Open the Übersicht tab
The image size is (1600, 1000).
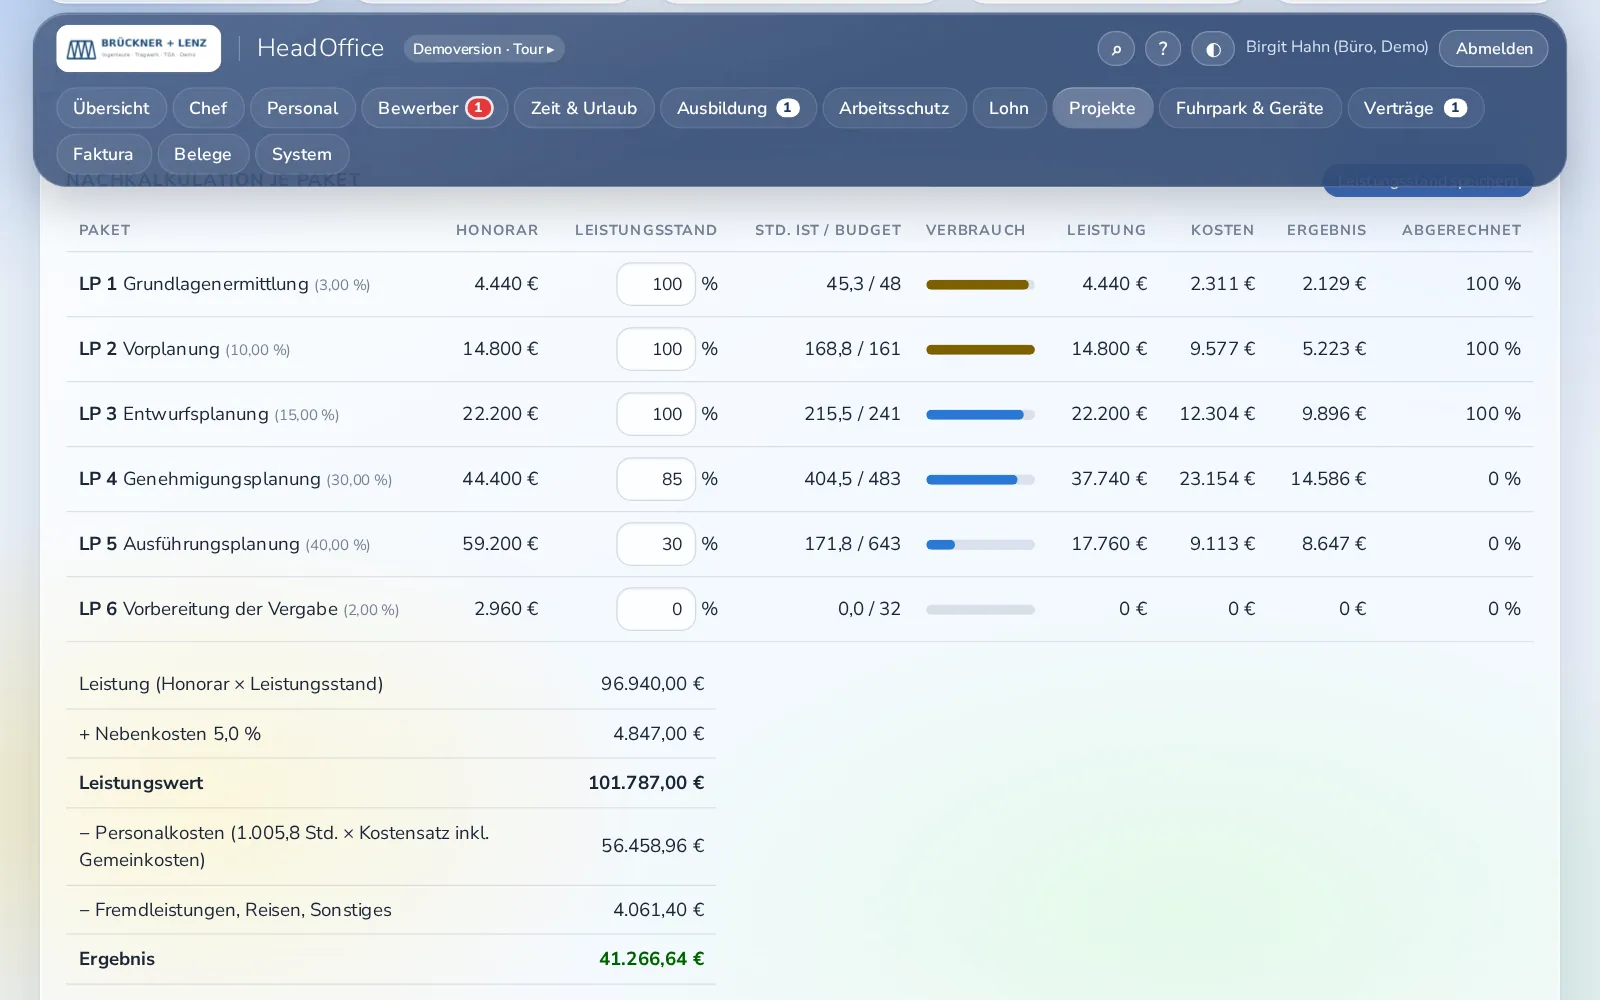[x=111, y=108]
